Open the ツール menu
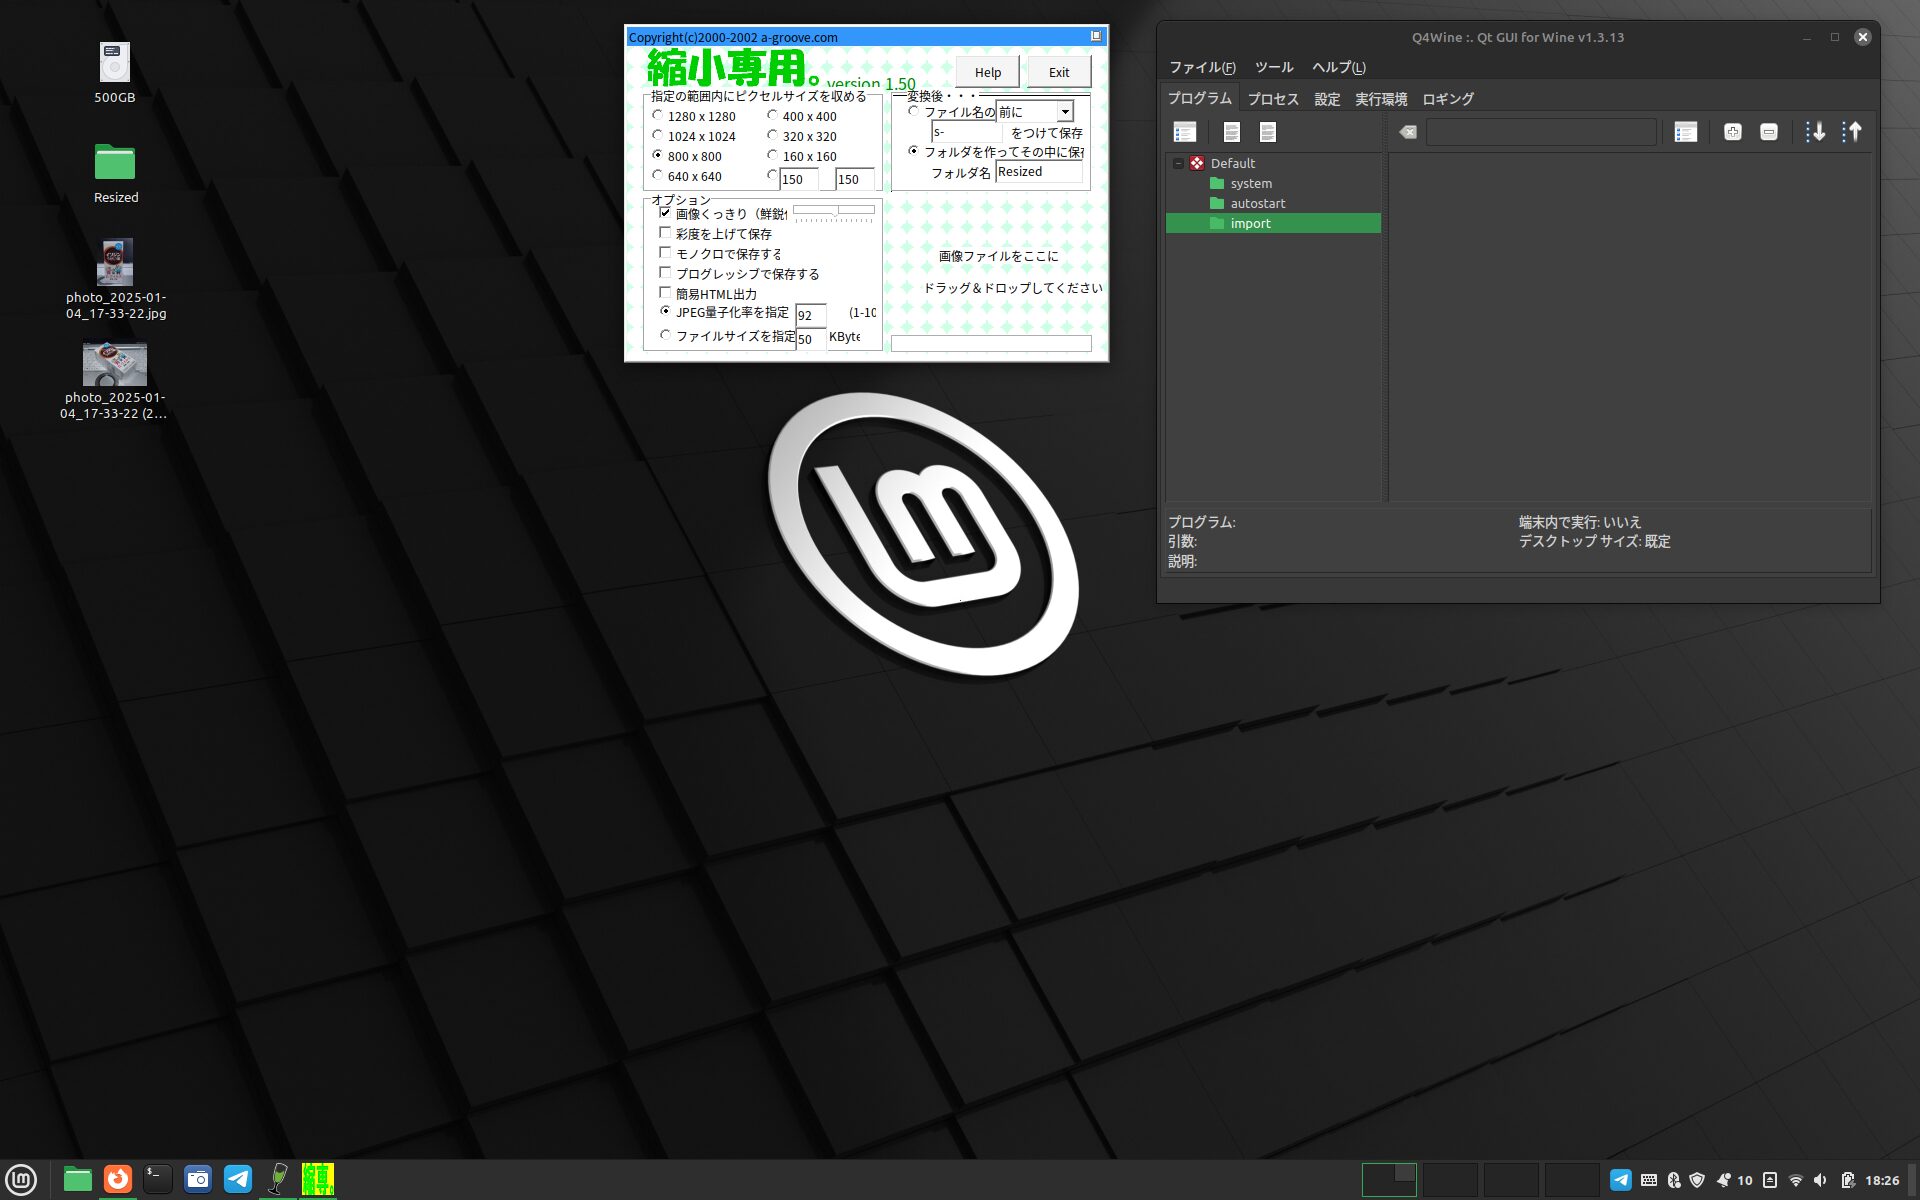1920x1200 pixels. pos(1273,67)
